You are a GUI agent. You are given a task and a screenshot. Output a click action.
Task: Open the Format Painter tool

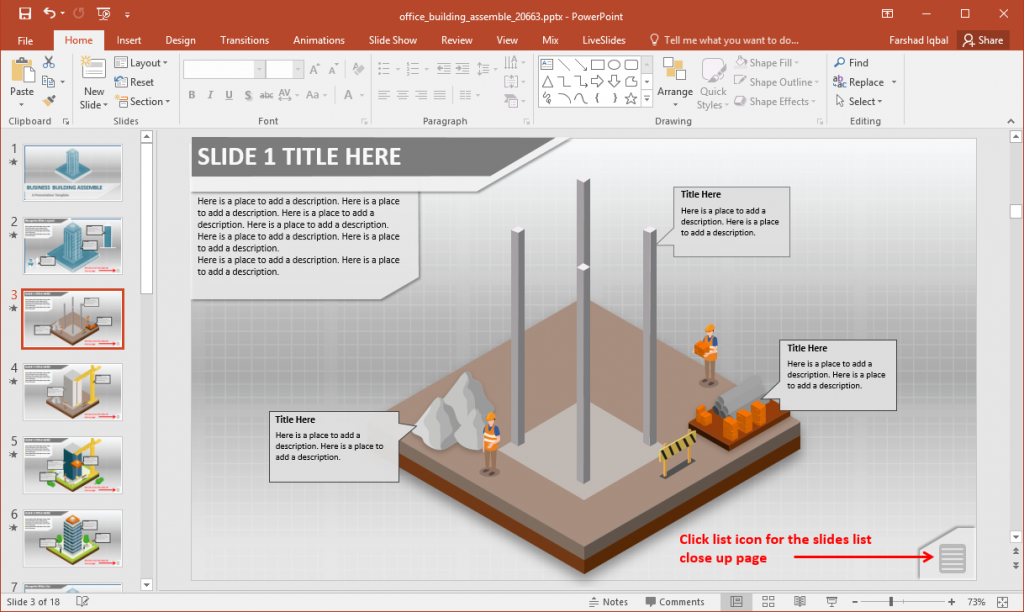coord(48,101)
